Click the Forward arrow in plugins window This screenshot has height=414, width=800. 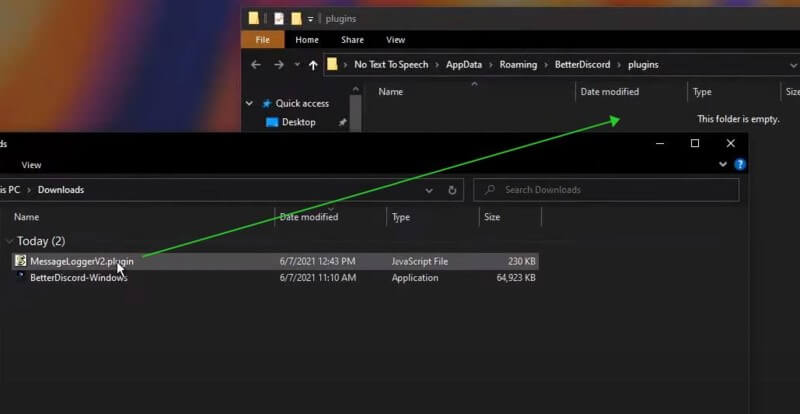[x=278, y=65]
